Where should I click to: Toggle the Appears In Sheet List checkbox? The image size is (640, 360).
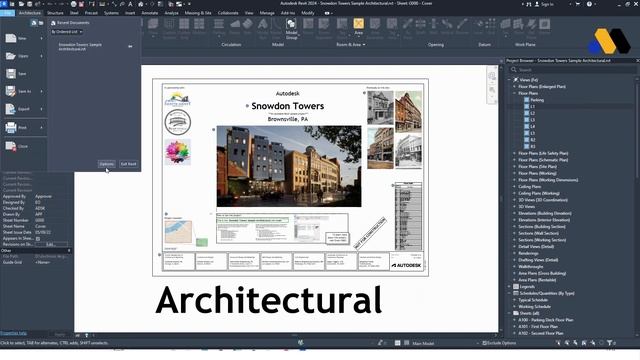38,238
